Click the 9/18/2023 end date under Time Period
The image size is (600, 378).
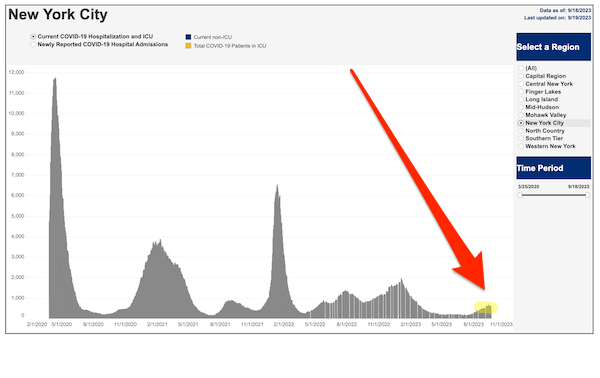click(579, 187)
